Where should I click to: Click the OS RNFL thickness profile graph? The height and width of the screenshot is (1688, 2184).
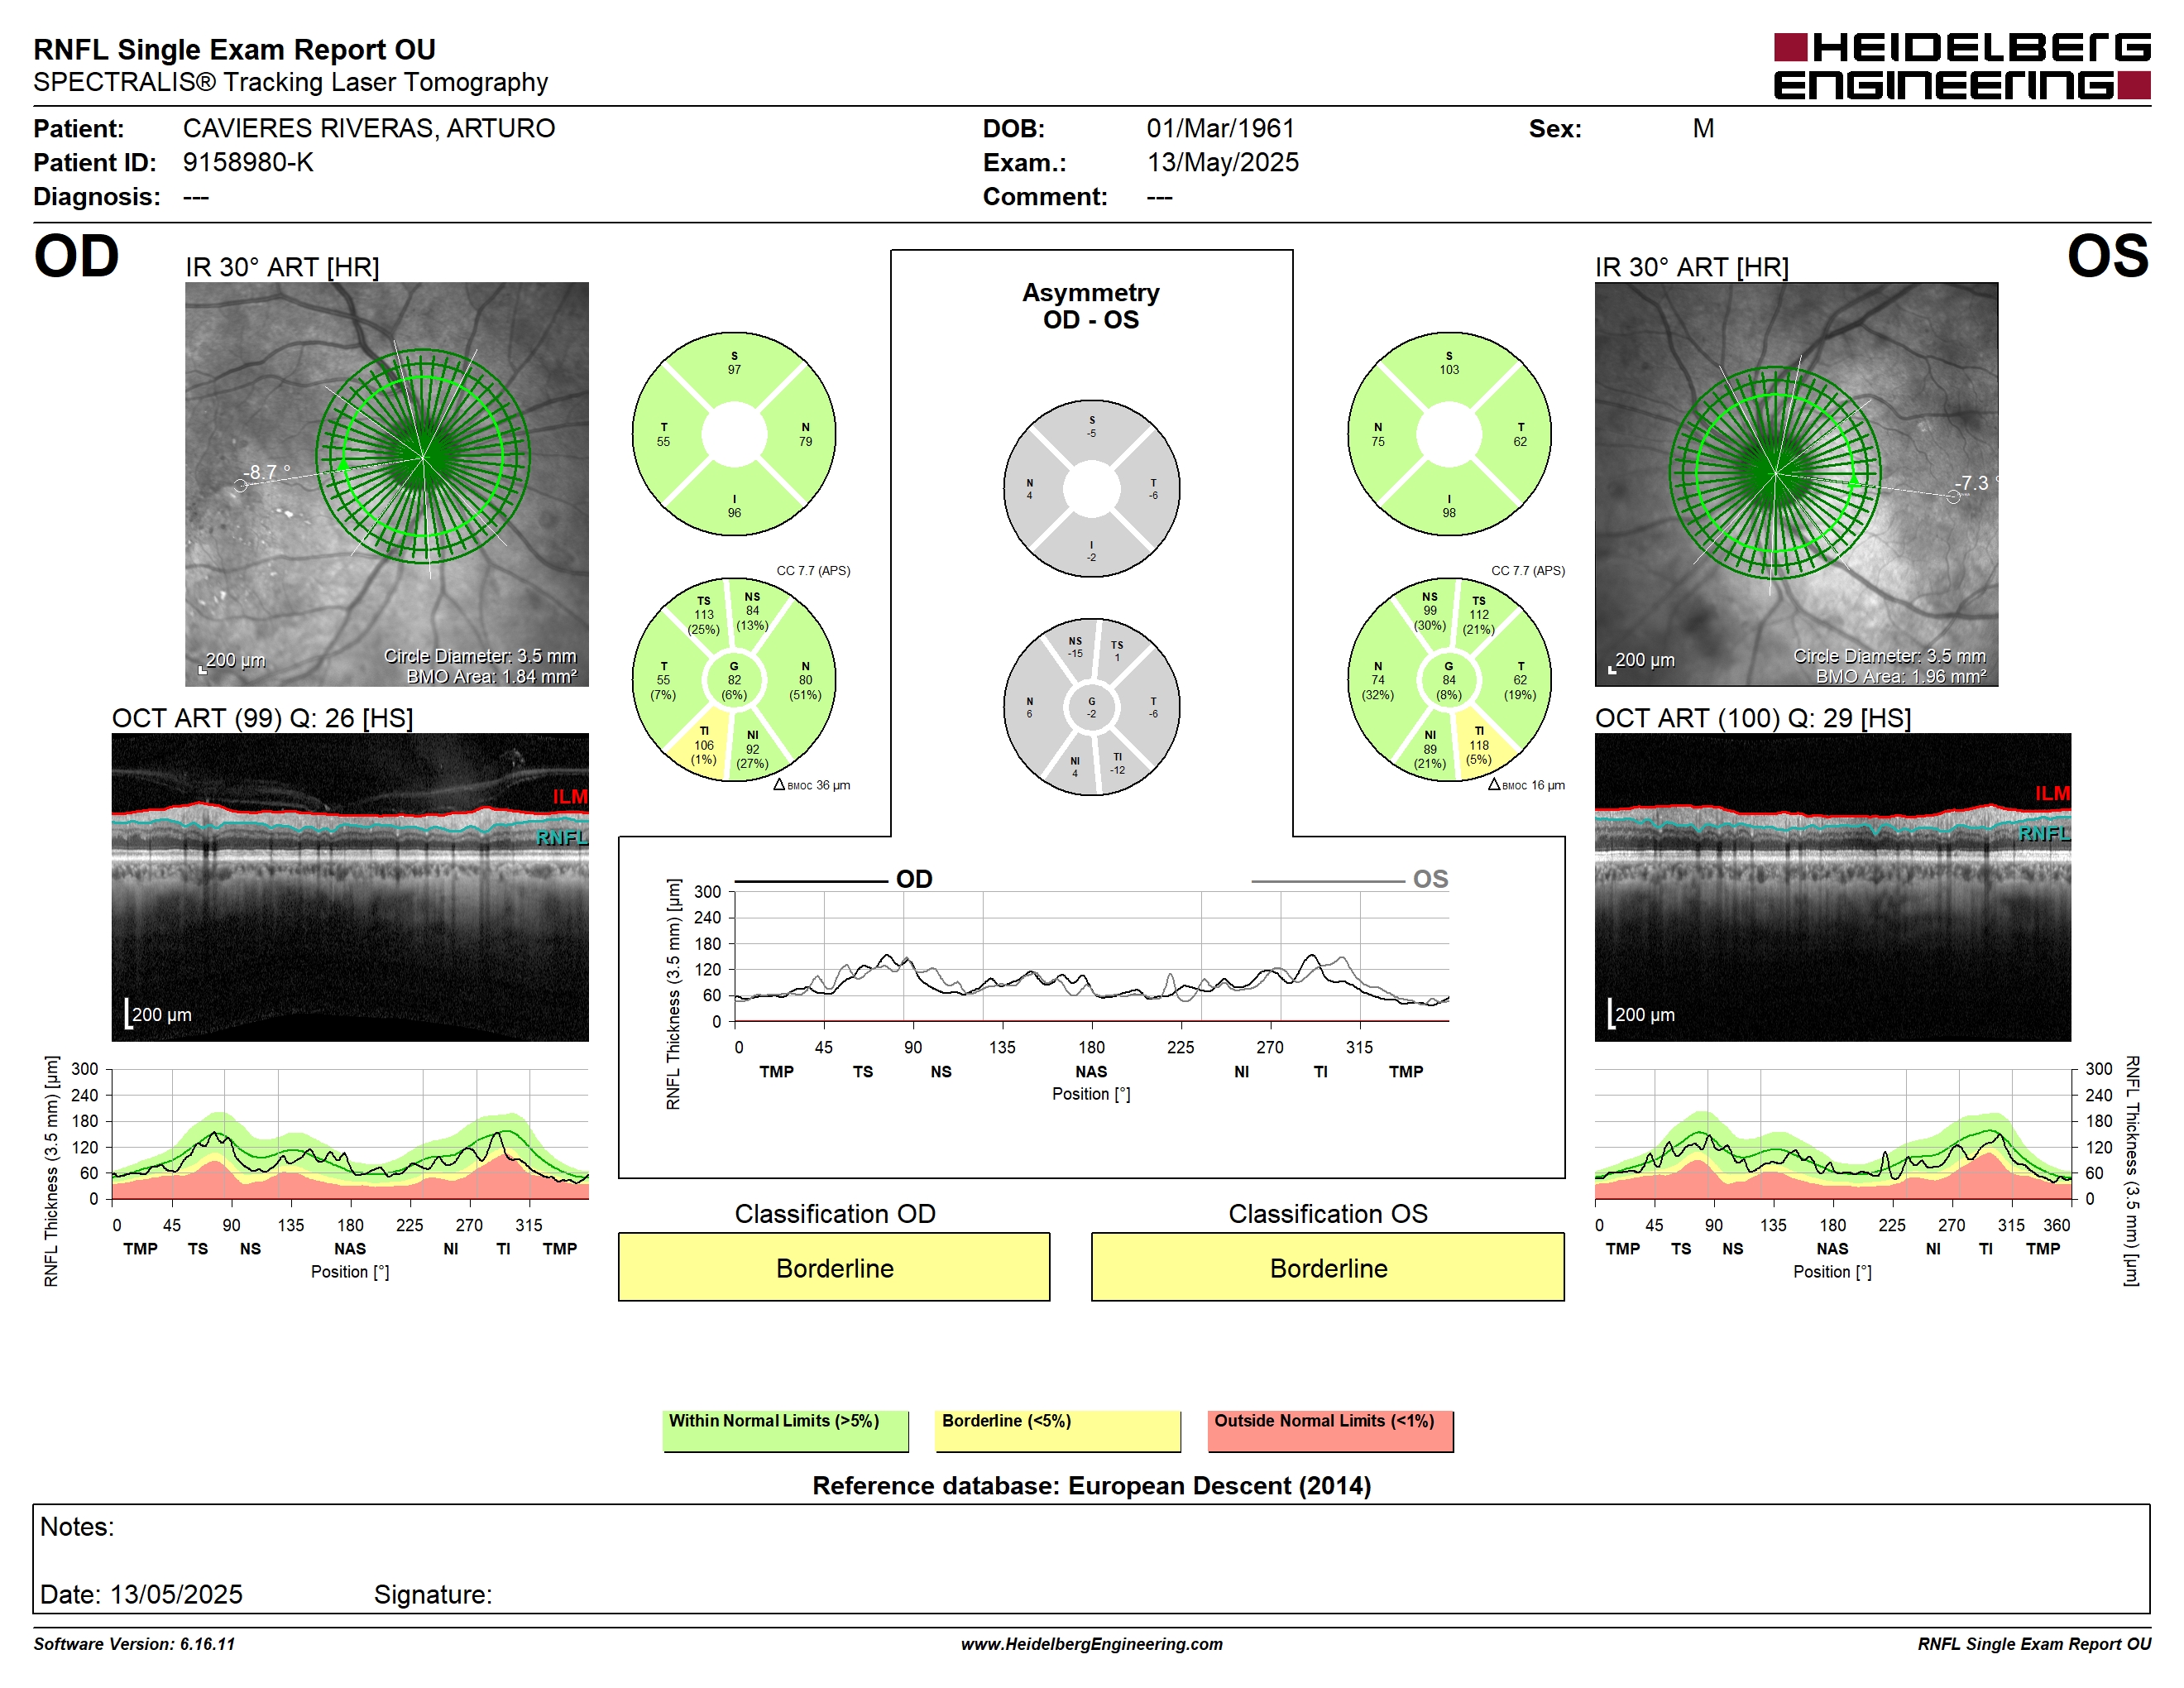pyautogui.click(x=1832, y=1134)
